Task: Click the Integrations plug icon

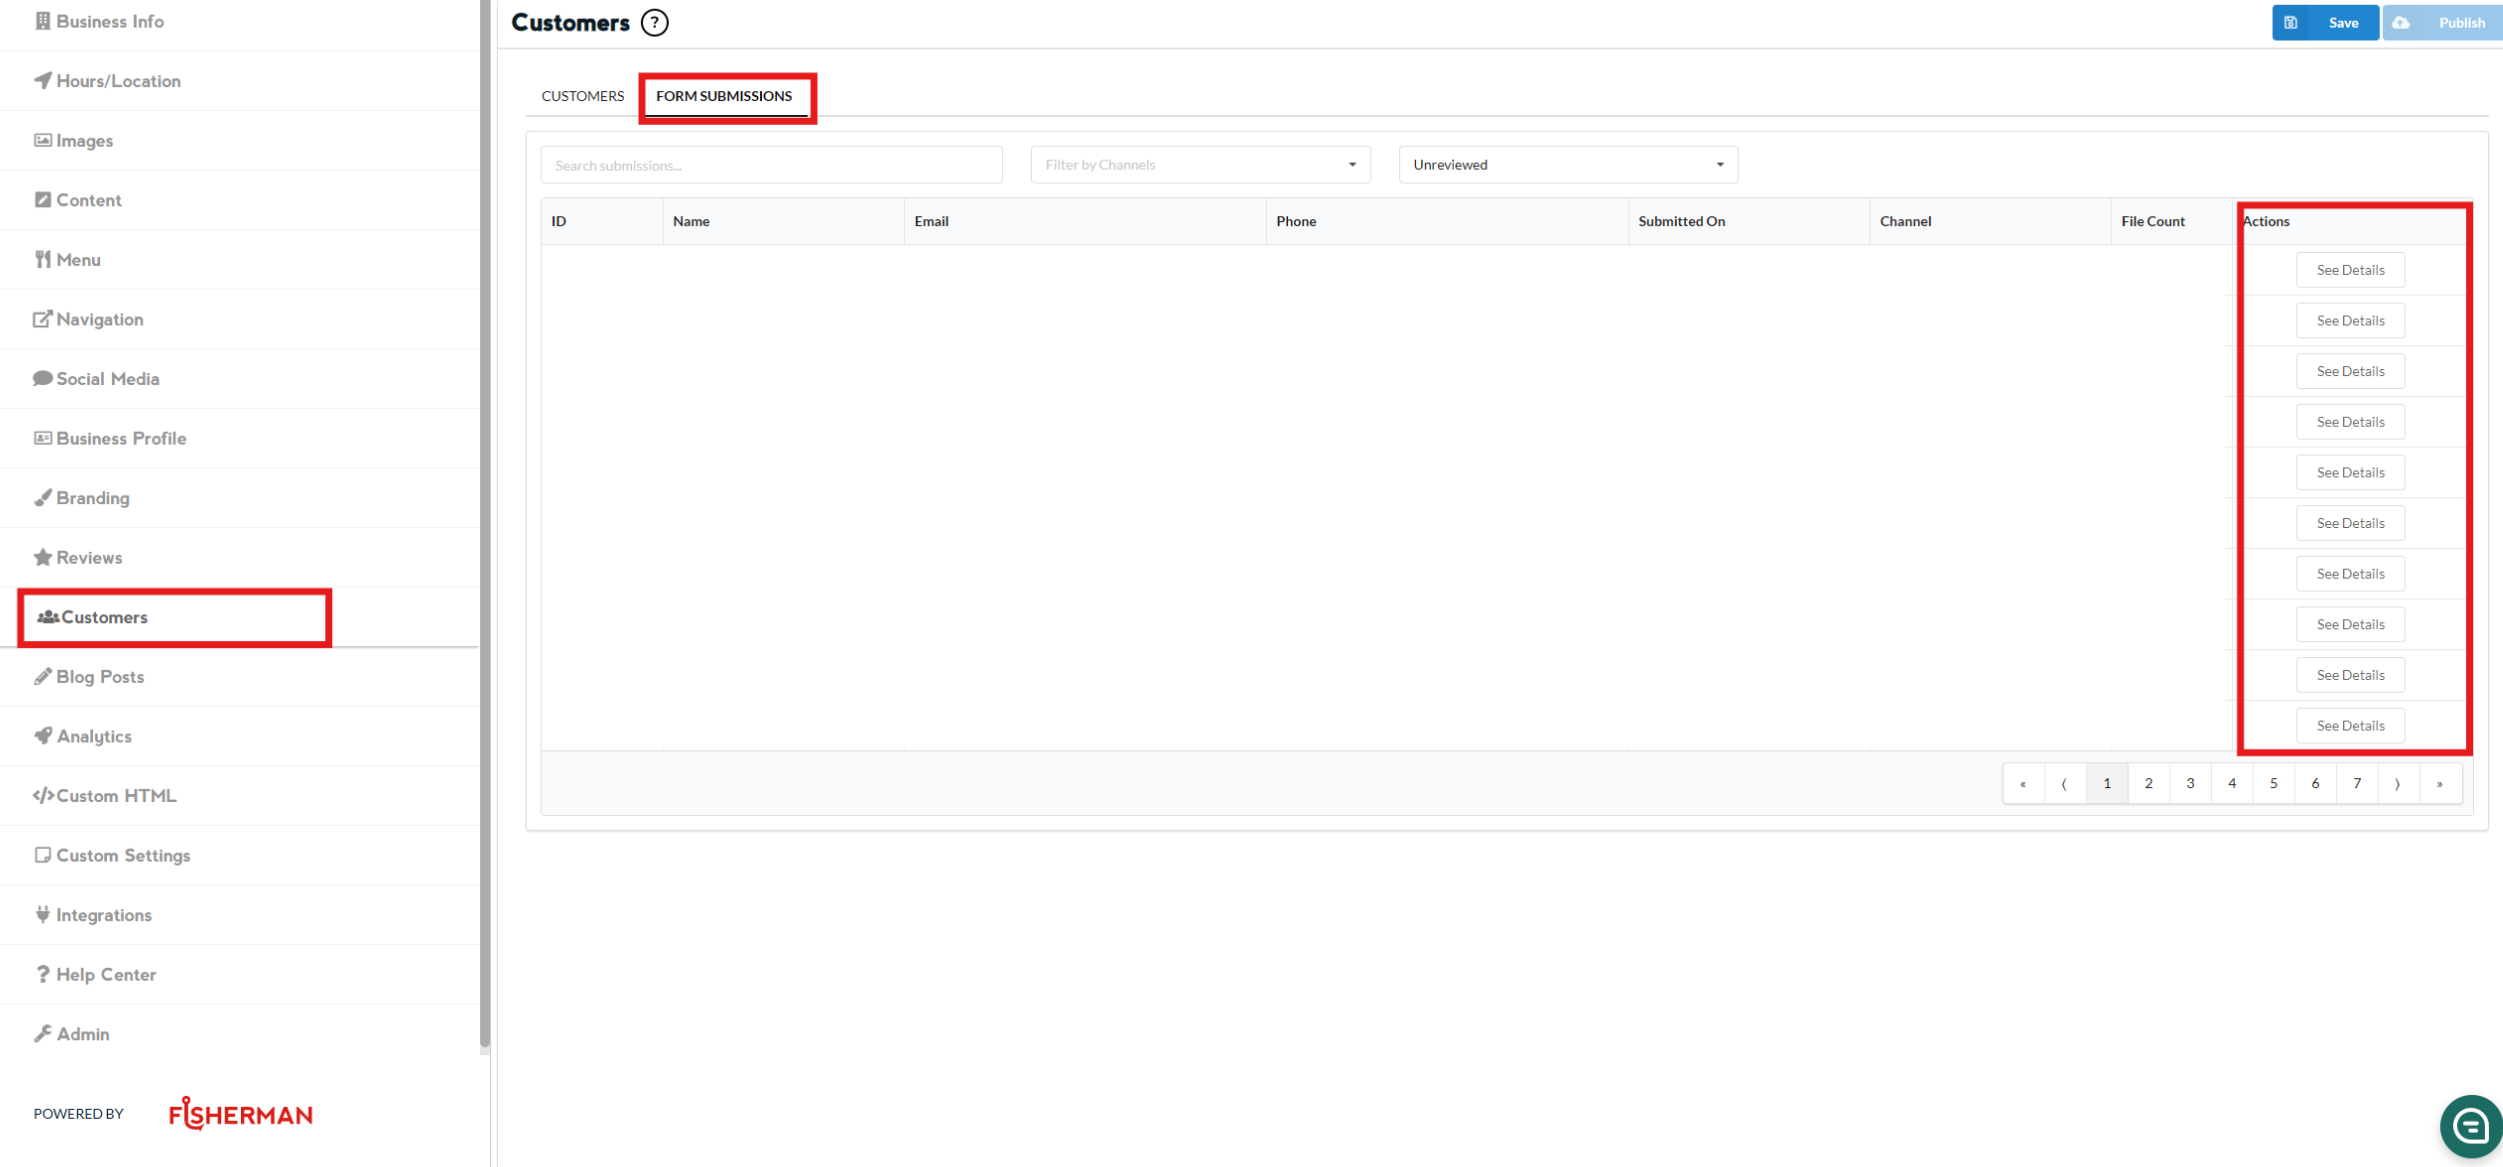Action: point(42,914)
